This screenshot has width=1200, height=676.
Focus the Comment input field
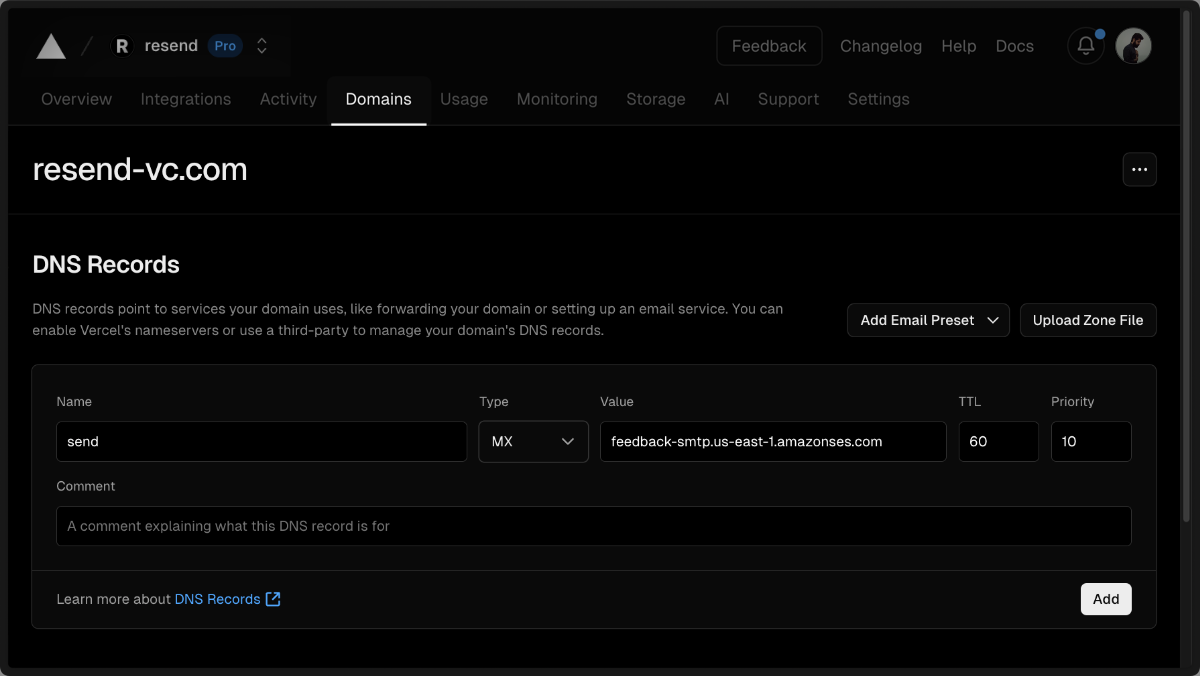pos(594,526)
